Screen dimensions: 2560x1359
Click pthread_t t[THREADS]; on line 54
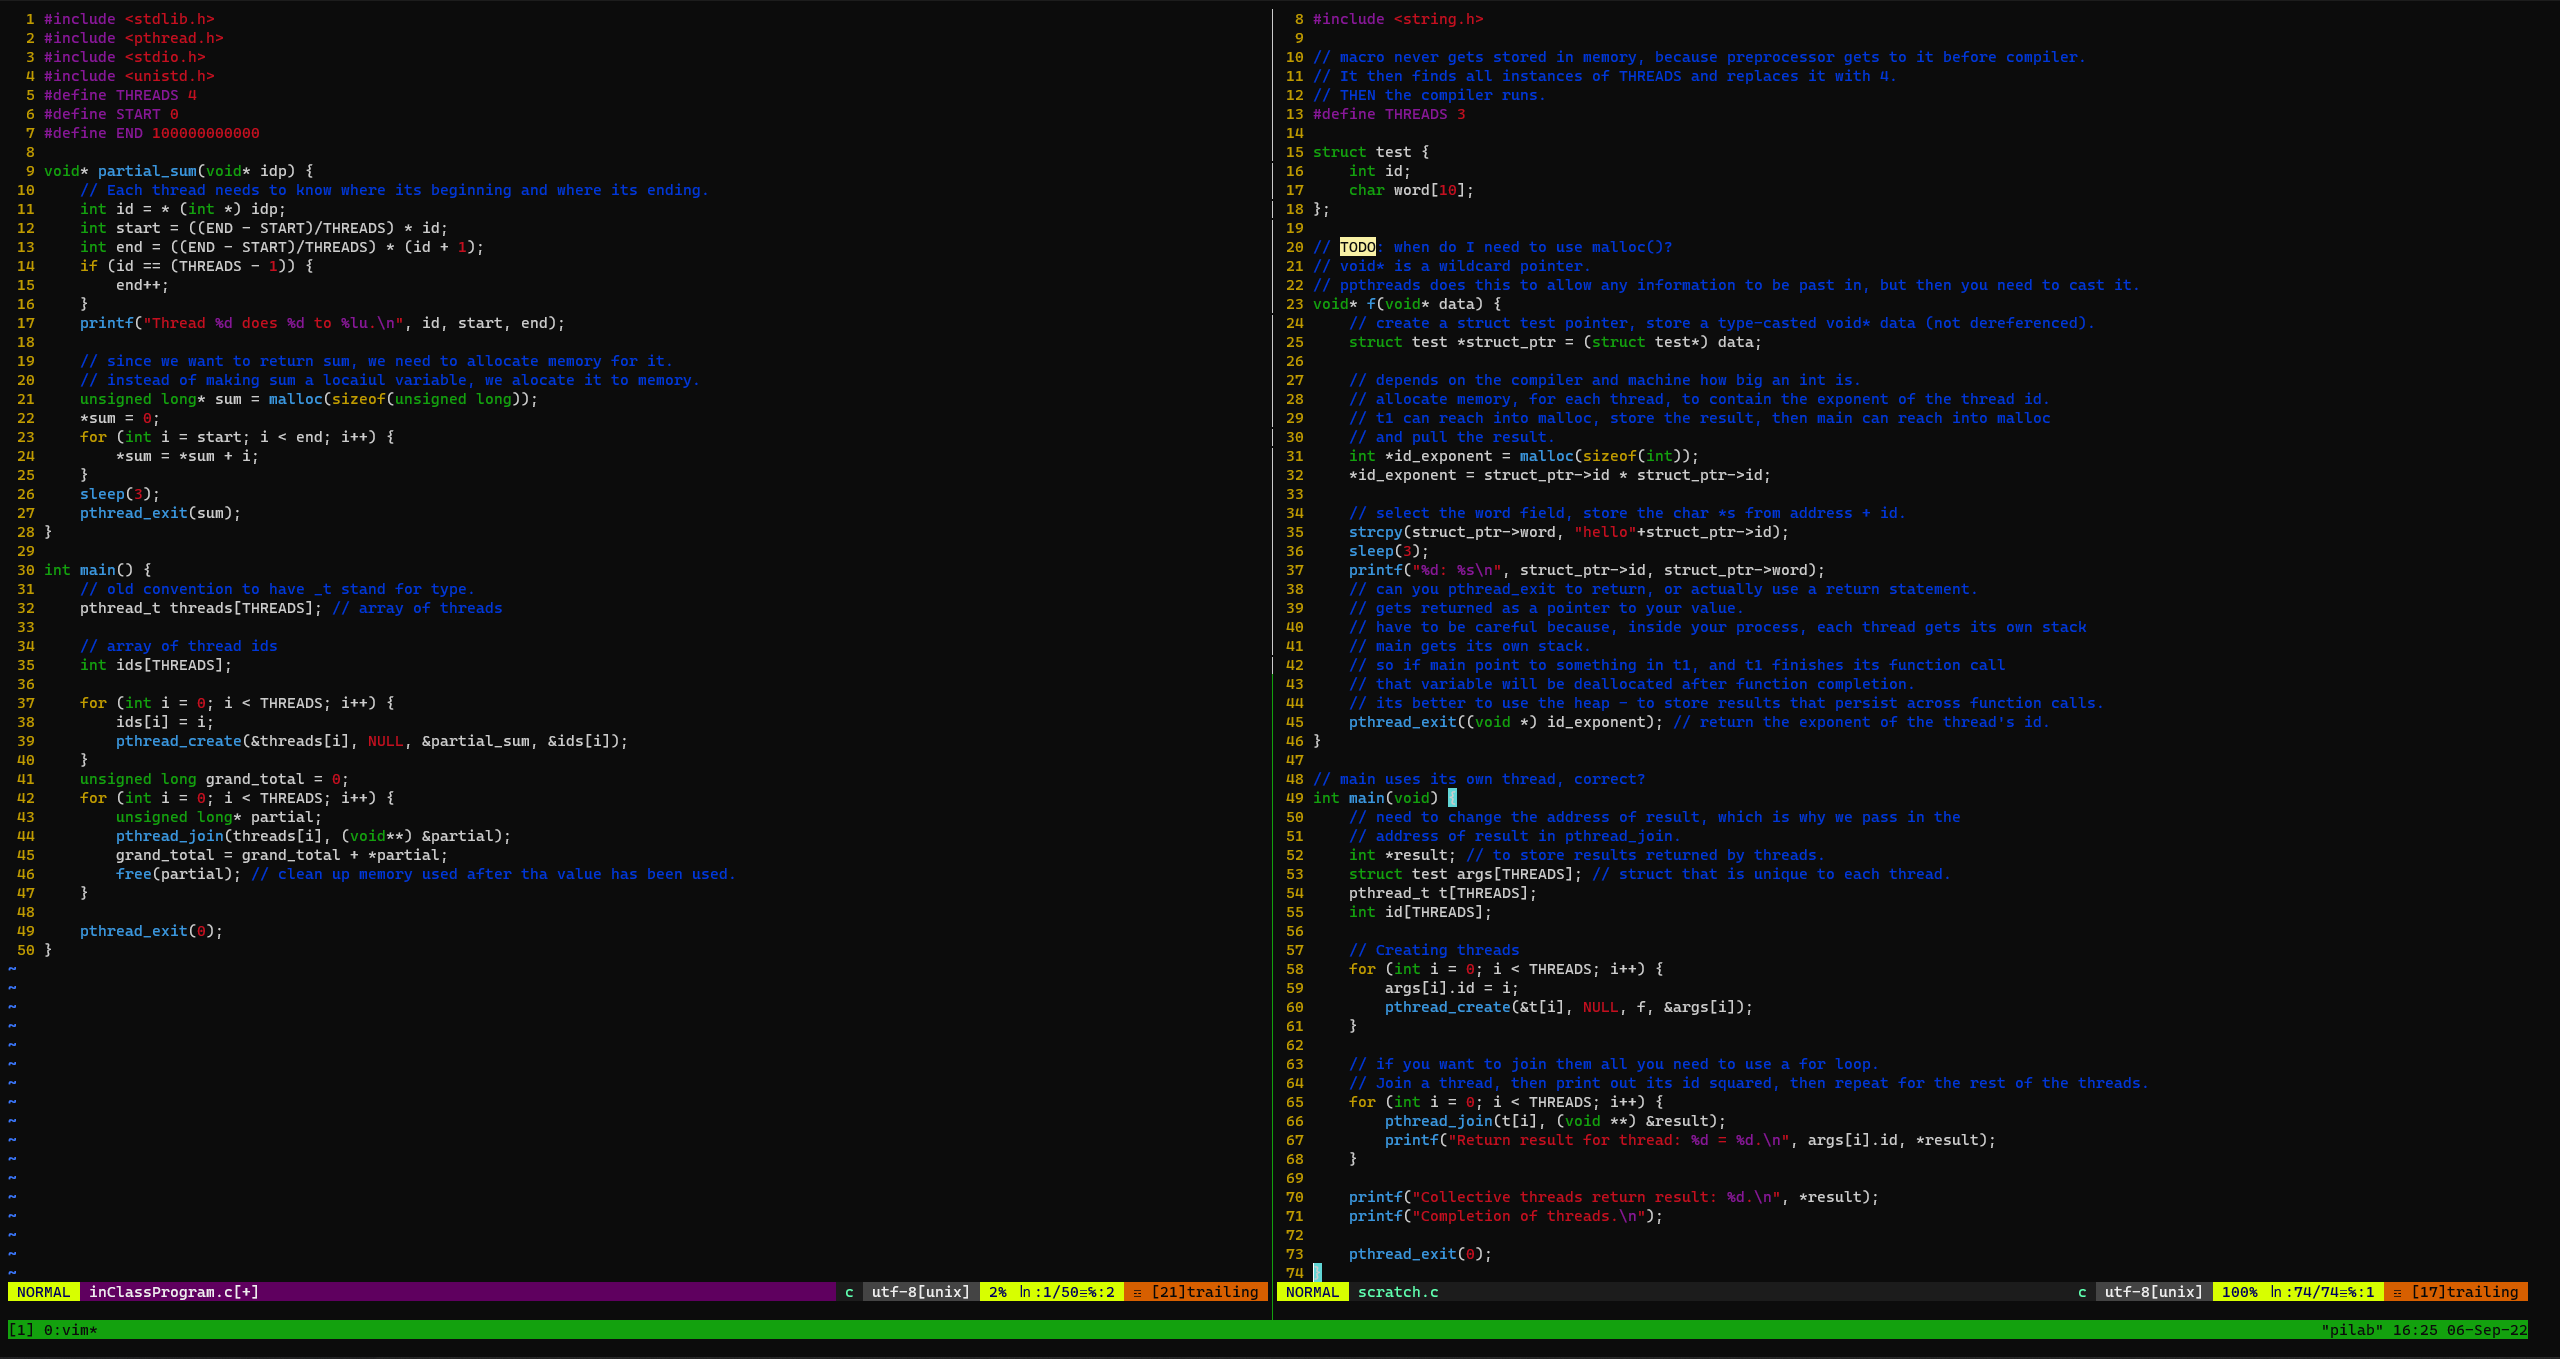(1443, 893)
